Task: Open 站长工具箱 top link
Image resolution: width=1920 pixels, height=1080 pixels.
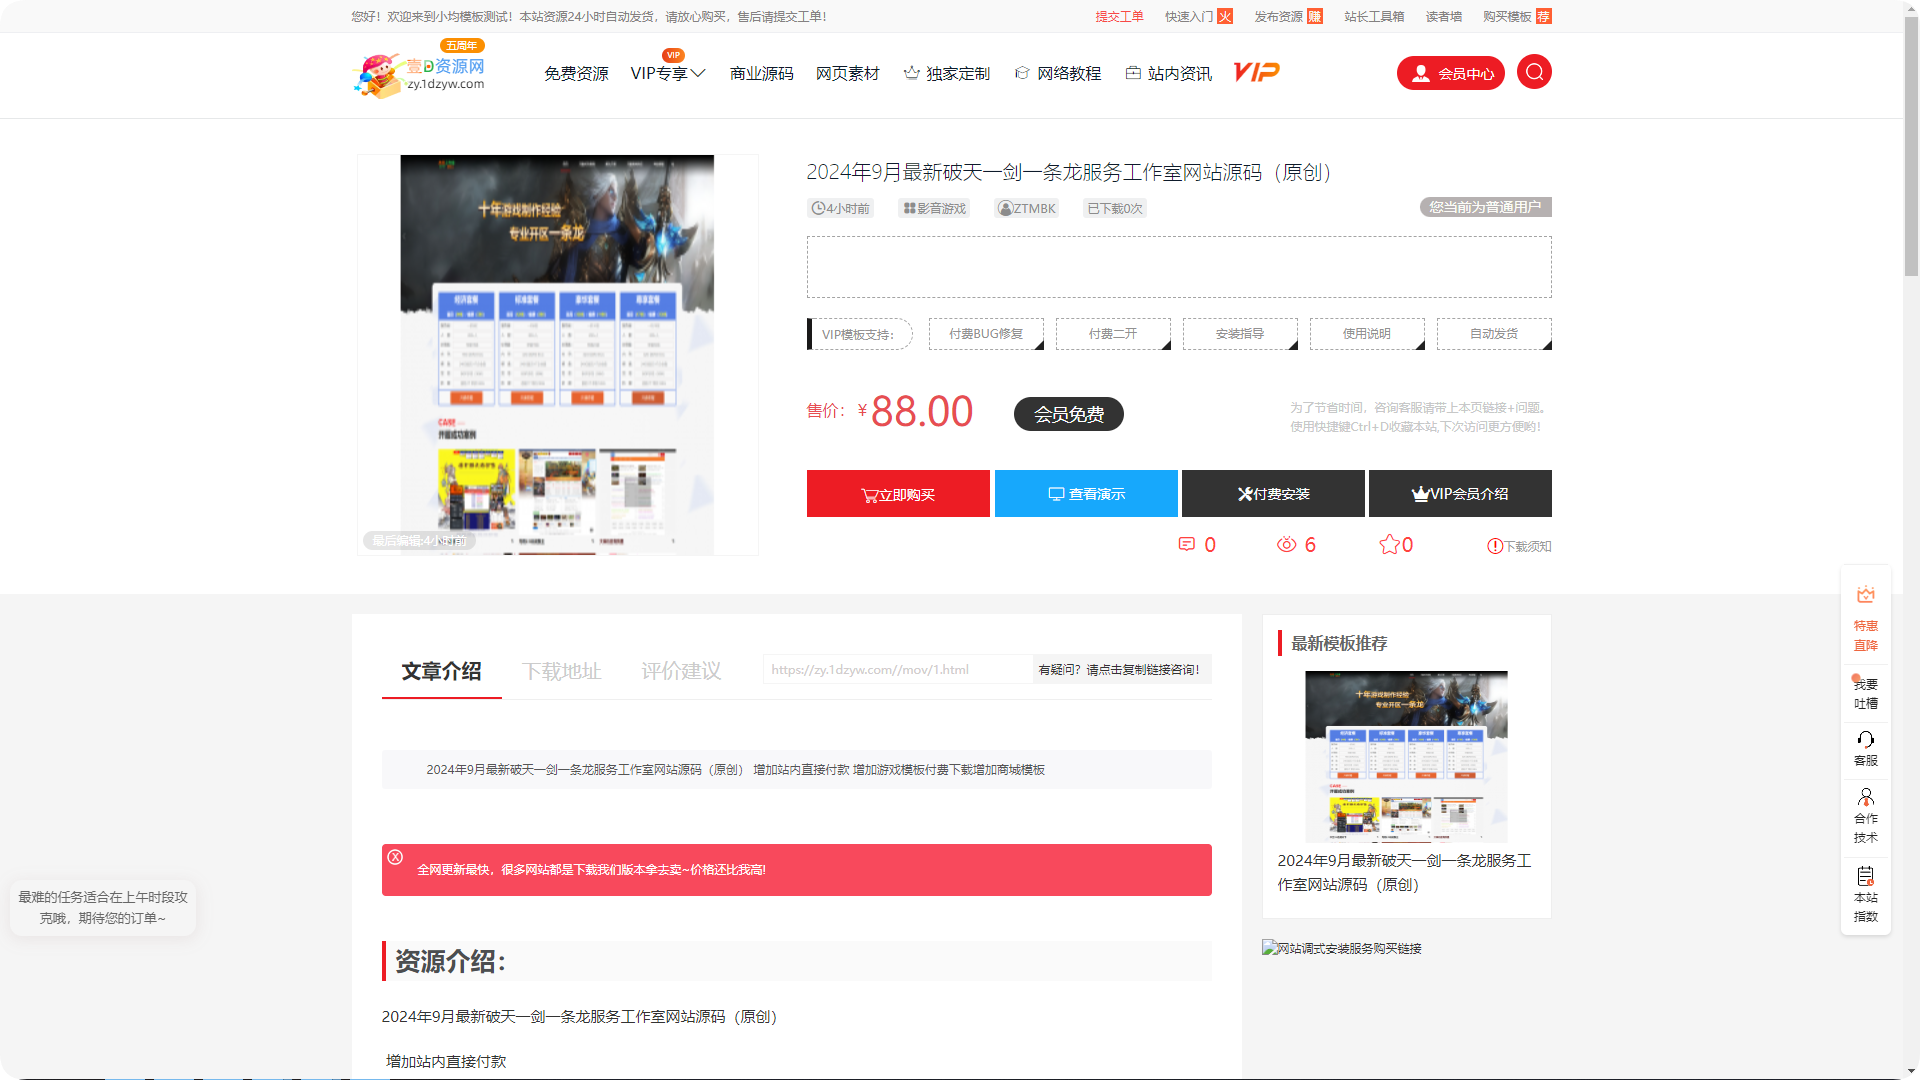Action: [1374, 16]
